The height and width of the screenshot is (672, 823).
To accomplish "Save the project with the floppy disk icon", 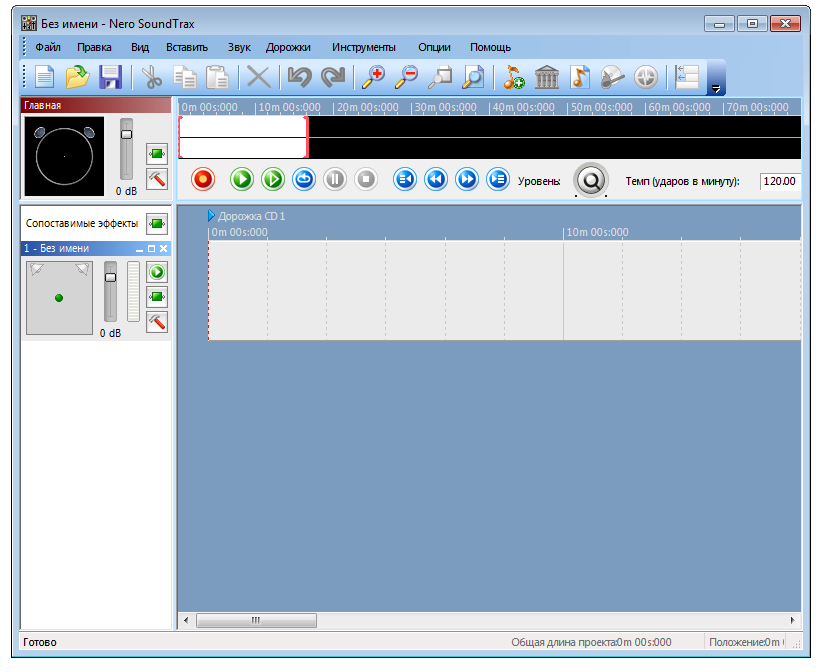I will point(110,77).
